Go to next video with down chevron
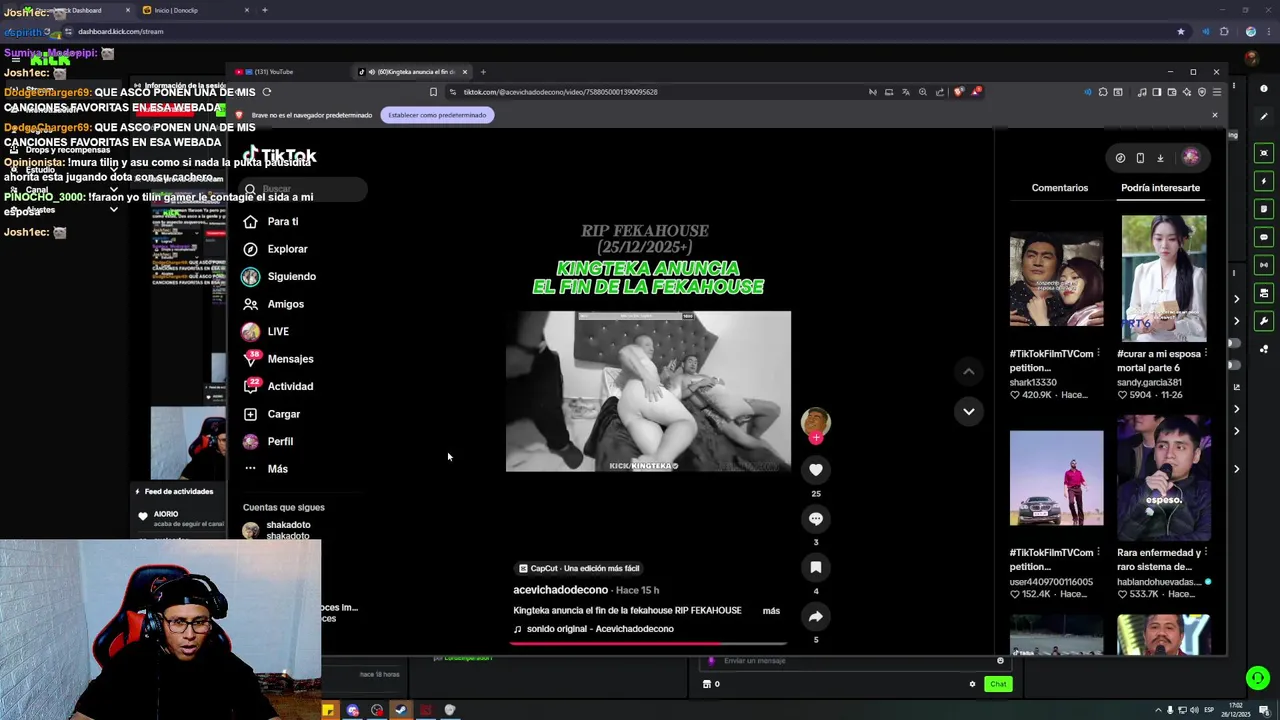 (x=968, y=411)
